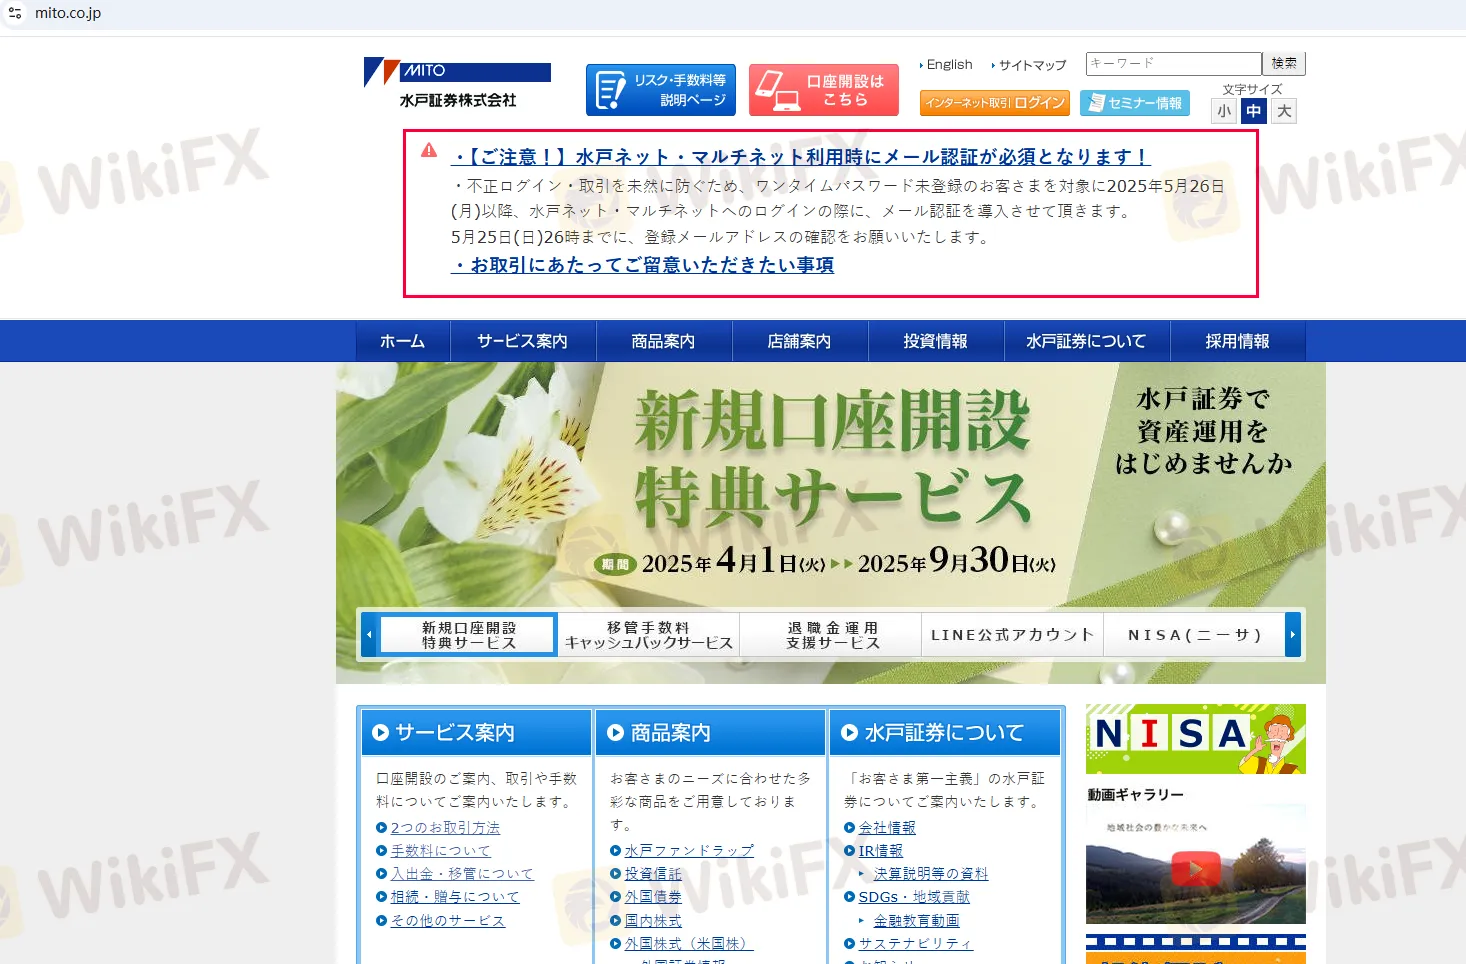Open the メール認証が必須 notice link
1466x964 pixels.
801,157
